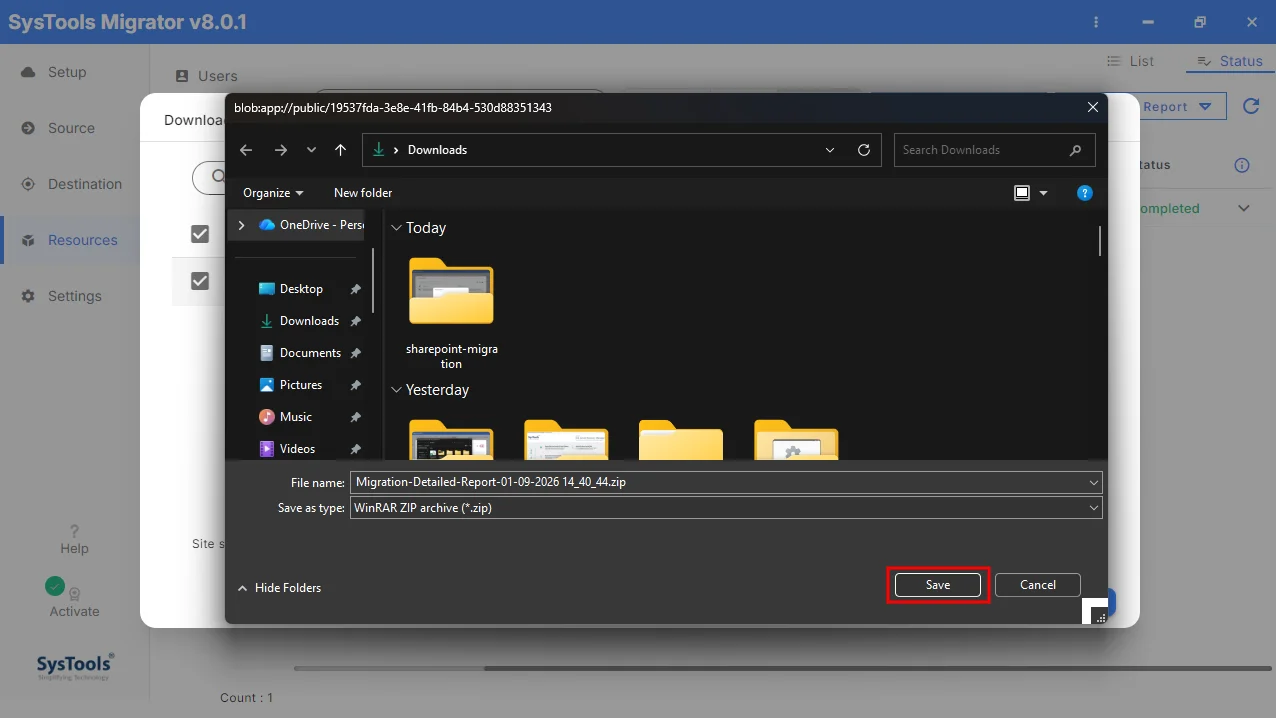Go back using the save dialog's back arrow
This screenshot has width=1276, height=718.
point(247,150)
